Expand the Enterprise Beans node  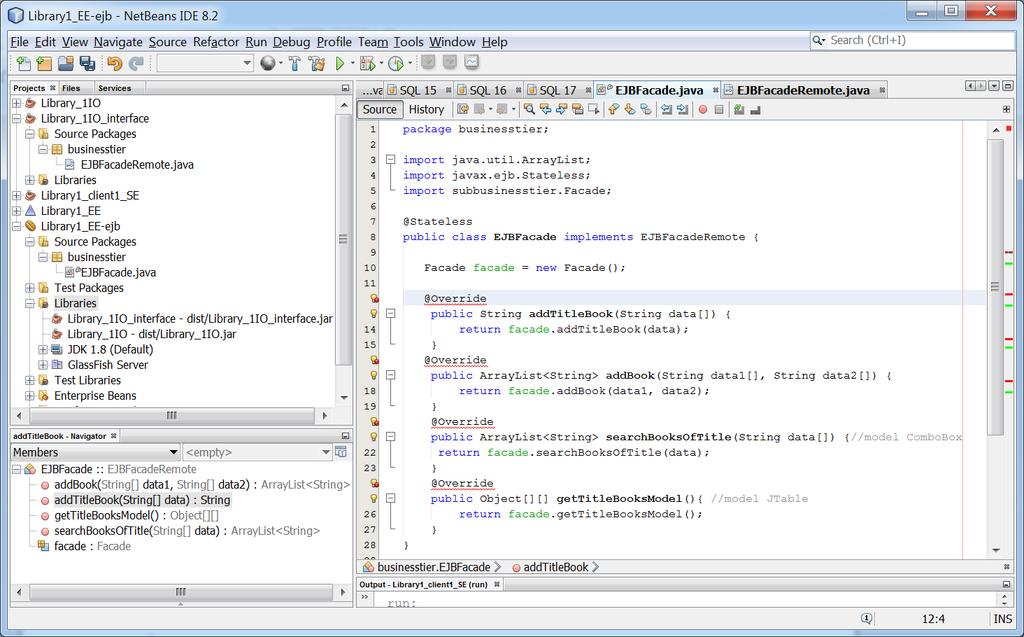[x=30, y=396]
